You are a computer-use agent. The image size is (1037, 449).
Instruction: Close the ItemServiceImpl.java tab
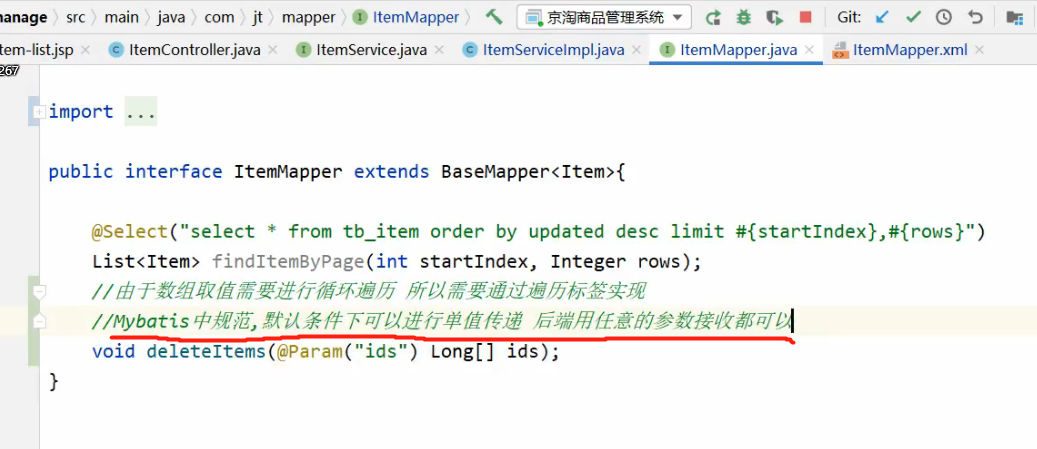point(636,50)
